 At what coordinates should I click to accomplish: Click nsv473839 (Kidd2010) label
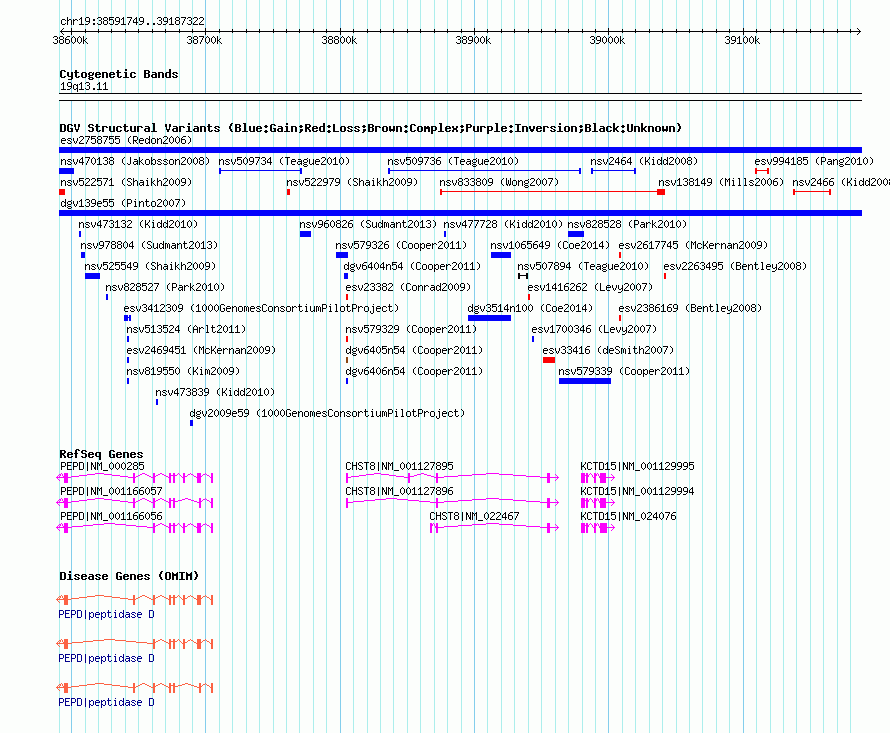click(215, 392)
